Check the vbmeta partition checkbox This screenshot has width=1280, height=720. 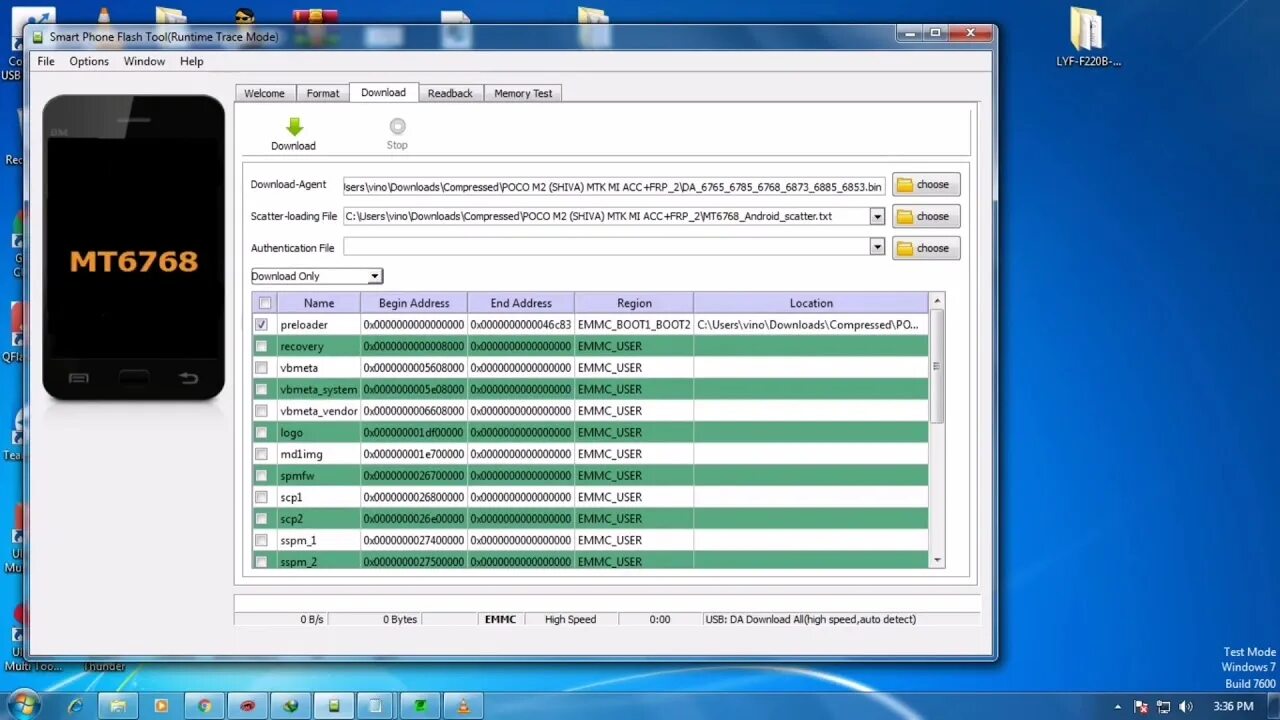pos(262,368)
